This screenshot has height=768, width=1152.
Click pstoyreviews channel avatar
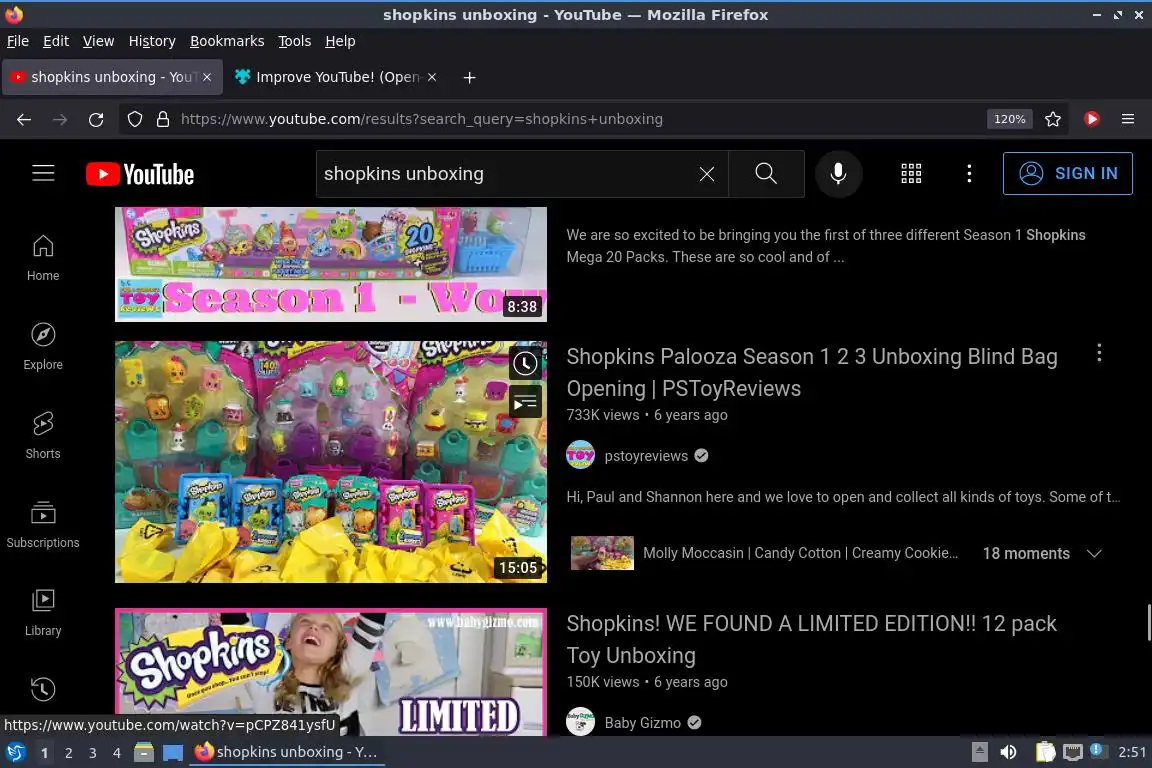[580, 456]
